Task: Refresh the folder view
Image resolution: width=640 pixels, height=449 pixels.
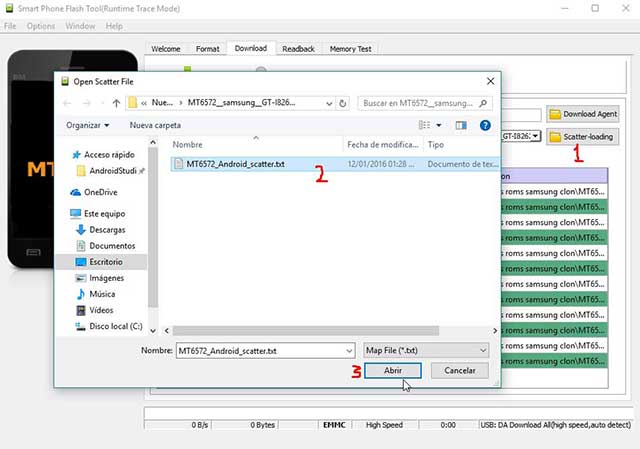Action: point(343,103)
